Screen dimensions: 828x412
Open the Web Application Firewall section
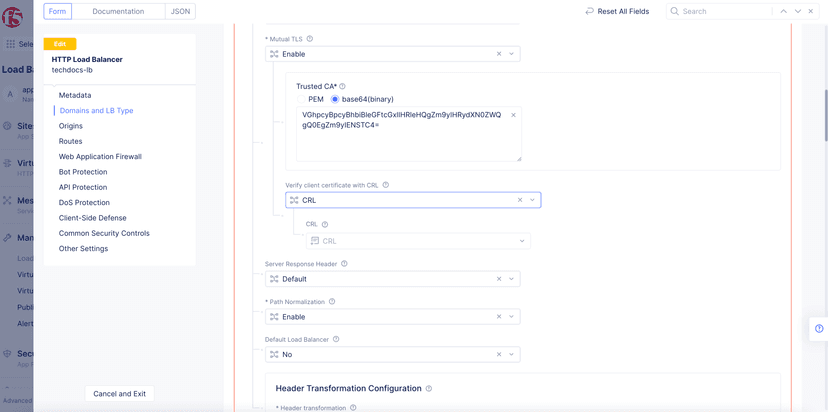100,157
